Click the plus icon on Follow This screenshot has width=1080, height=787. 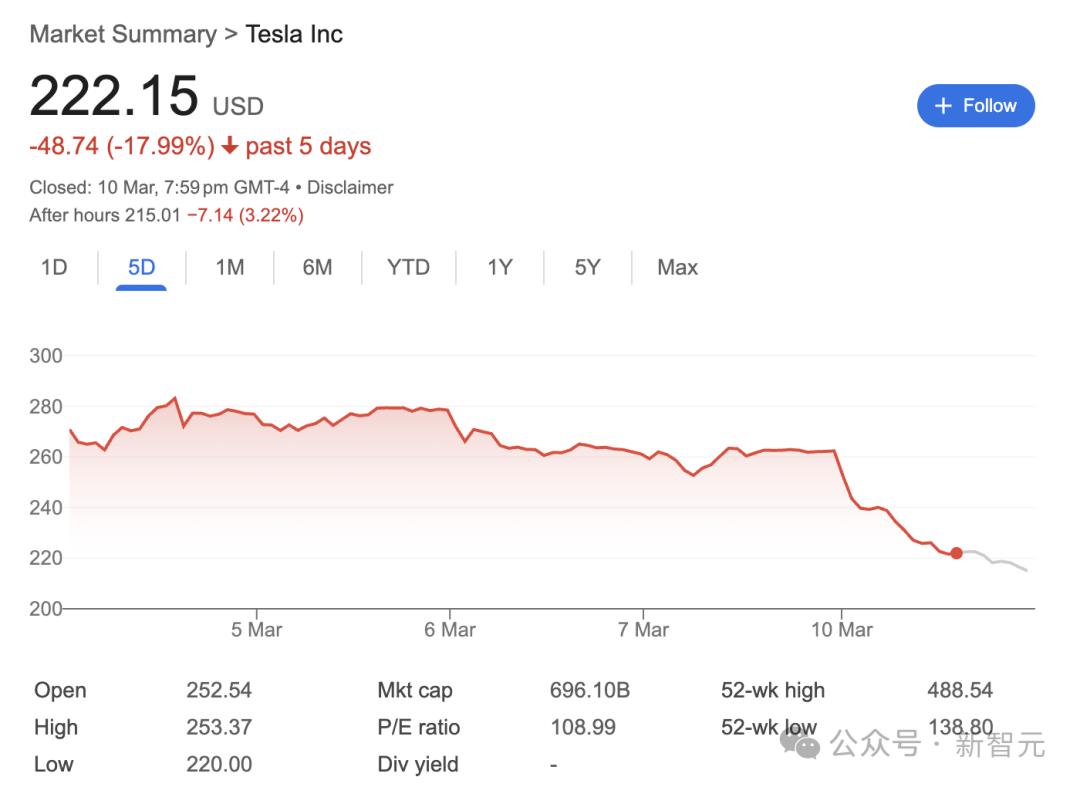942,106
